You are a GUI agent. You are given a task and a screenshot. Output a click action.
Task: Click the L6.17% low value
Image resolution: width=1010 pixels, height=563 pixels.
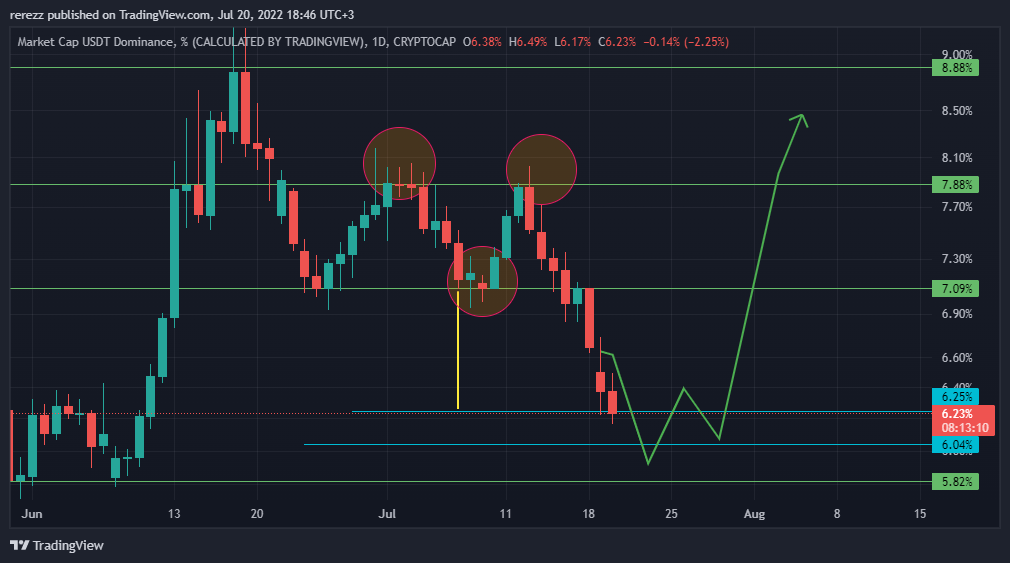point(572,42)
